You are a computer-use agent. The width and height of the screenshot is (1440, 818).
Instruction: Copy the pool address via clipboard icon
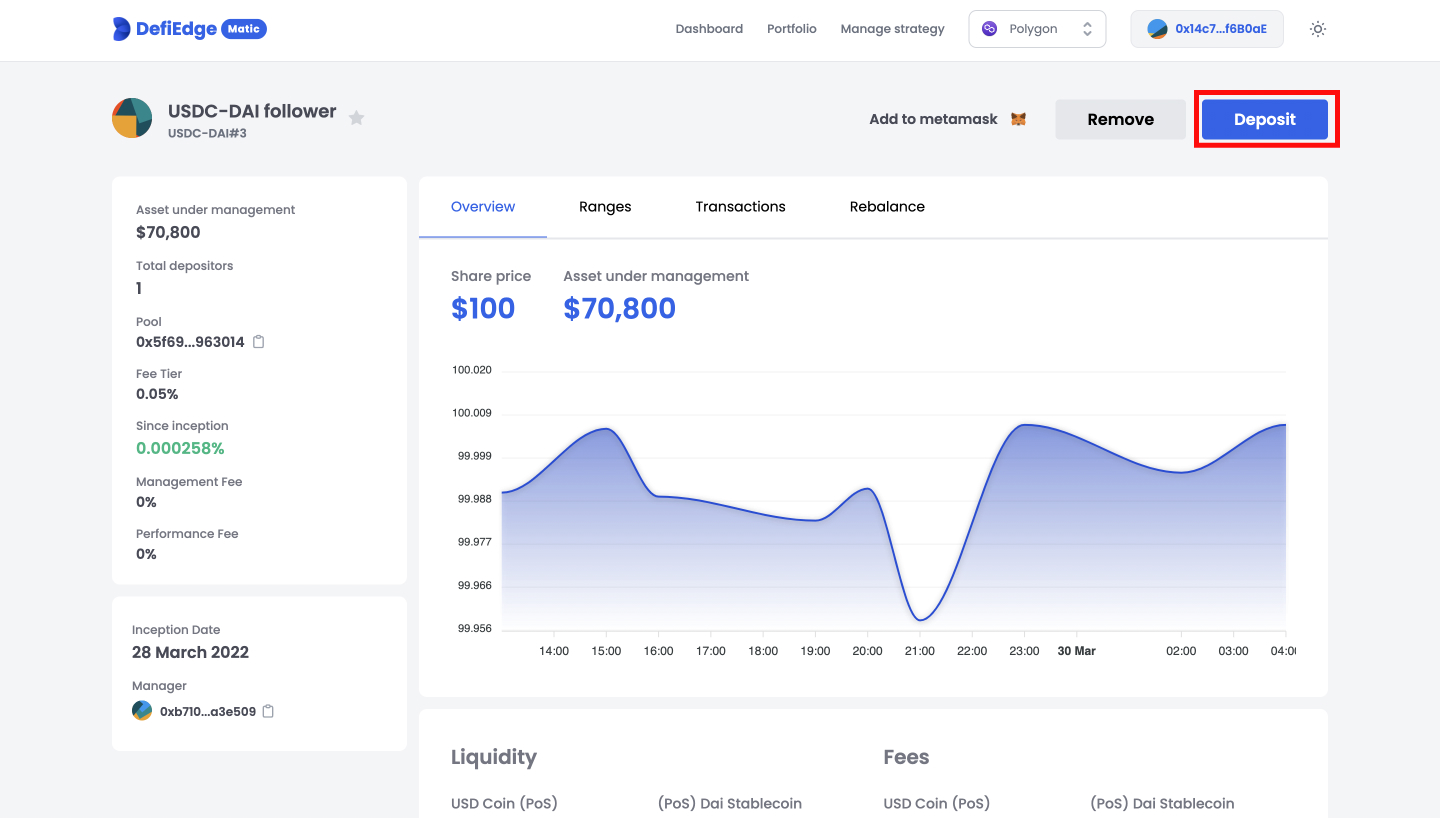(x=259, y=342)
